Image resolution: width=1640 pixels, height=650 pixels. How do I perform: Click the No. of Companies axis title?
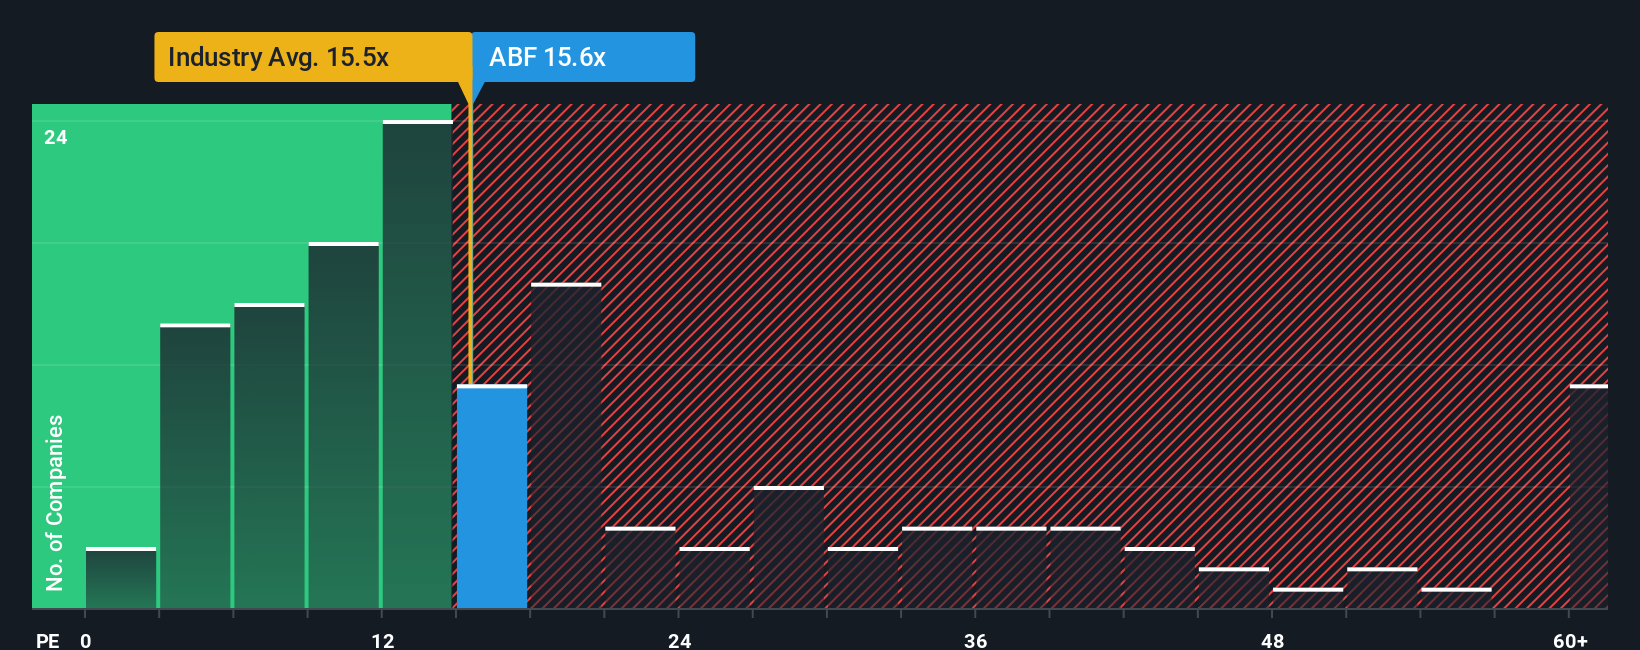pos(55,503)
